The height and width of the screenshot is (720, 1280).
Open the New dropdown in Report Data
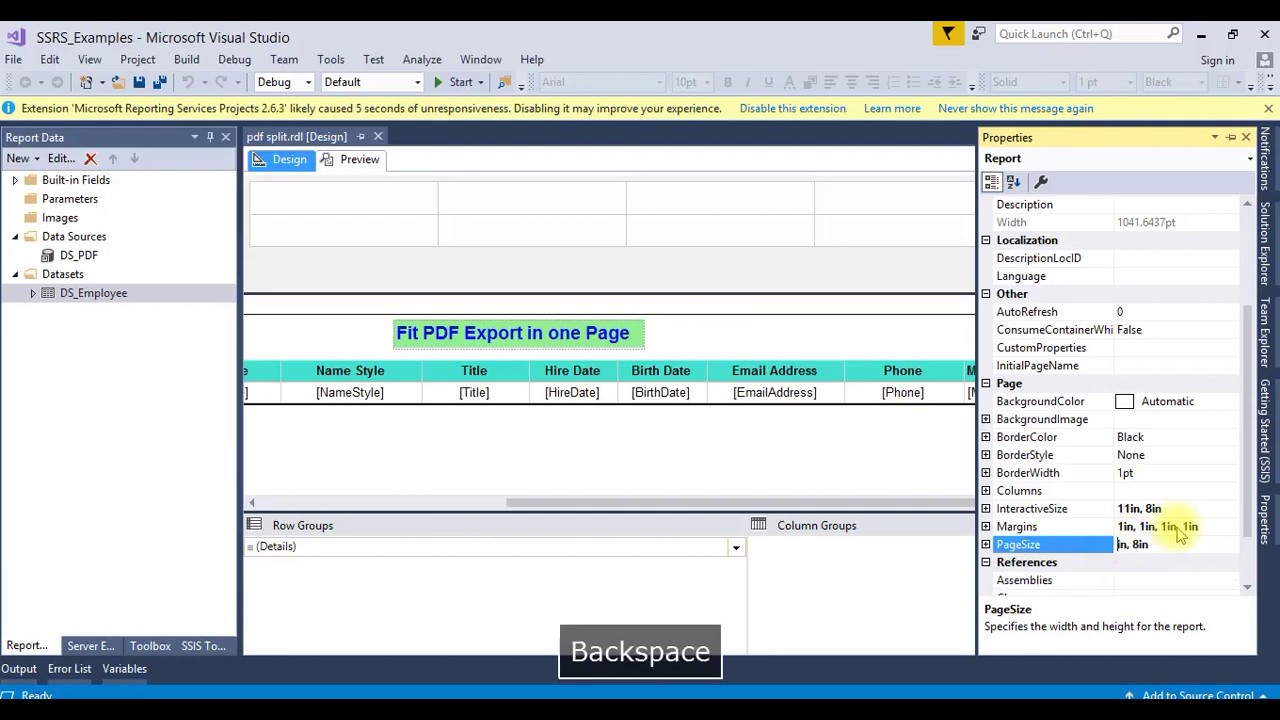coord(23,158)
